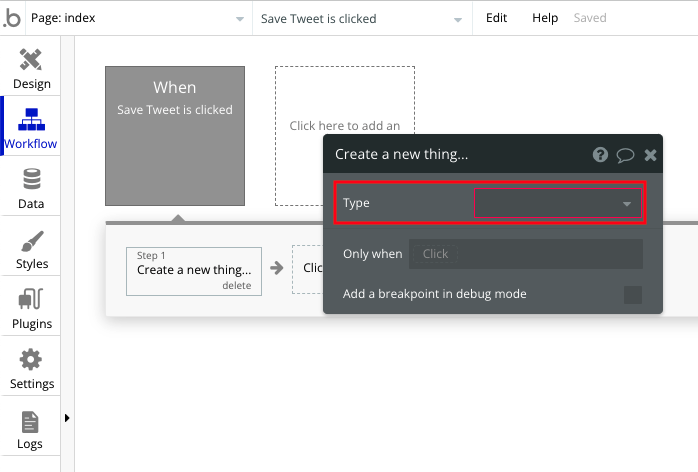Open the Edit menu

[x=496, y=18]
